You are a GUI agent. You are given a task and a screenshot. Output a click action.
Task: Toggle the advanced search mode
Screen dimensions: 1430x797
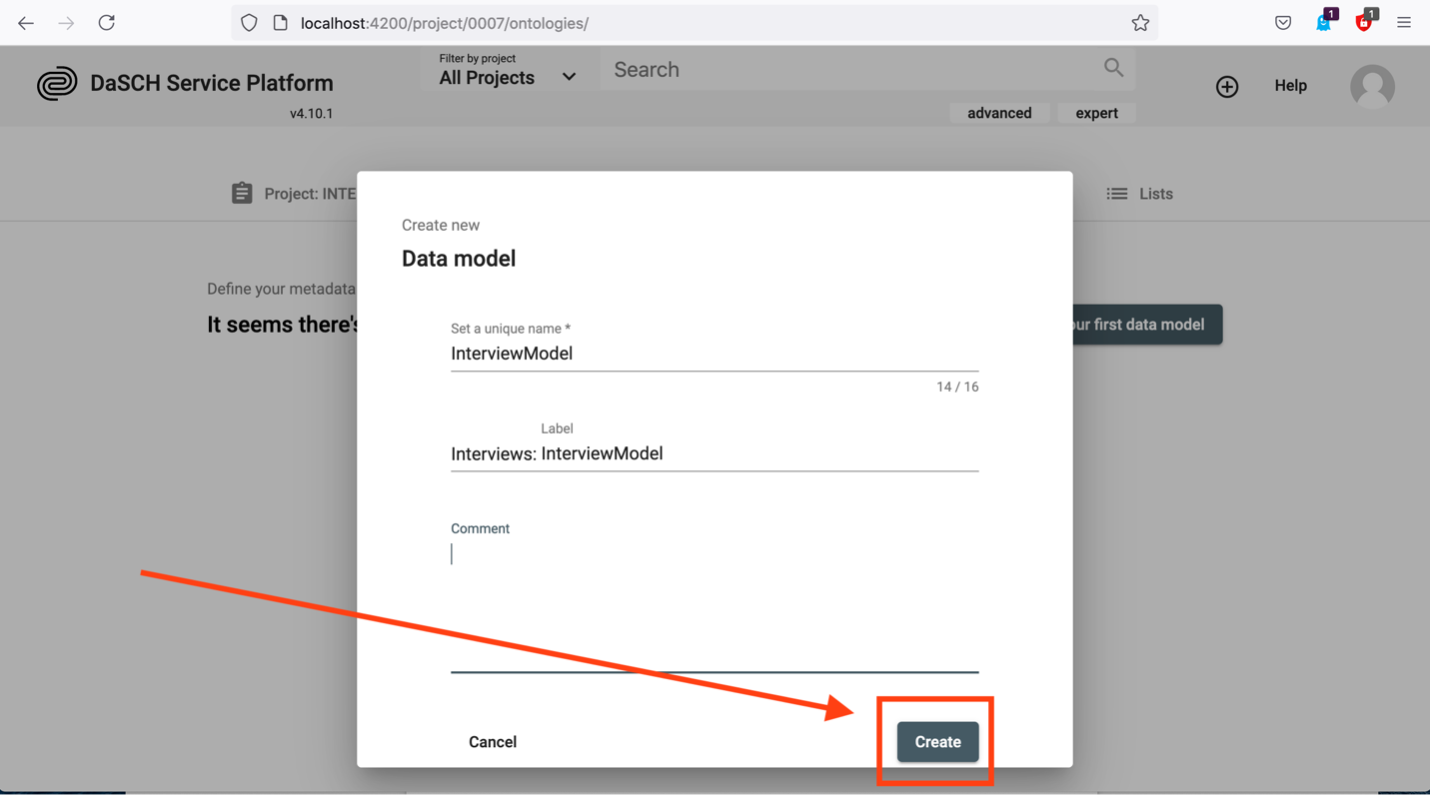(x=1000, y=112)
